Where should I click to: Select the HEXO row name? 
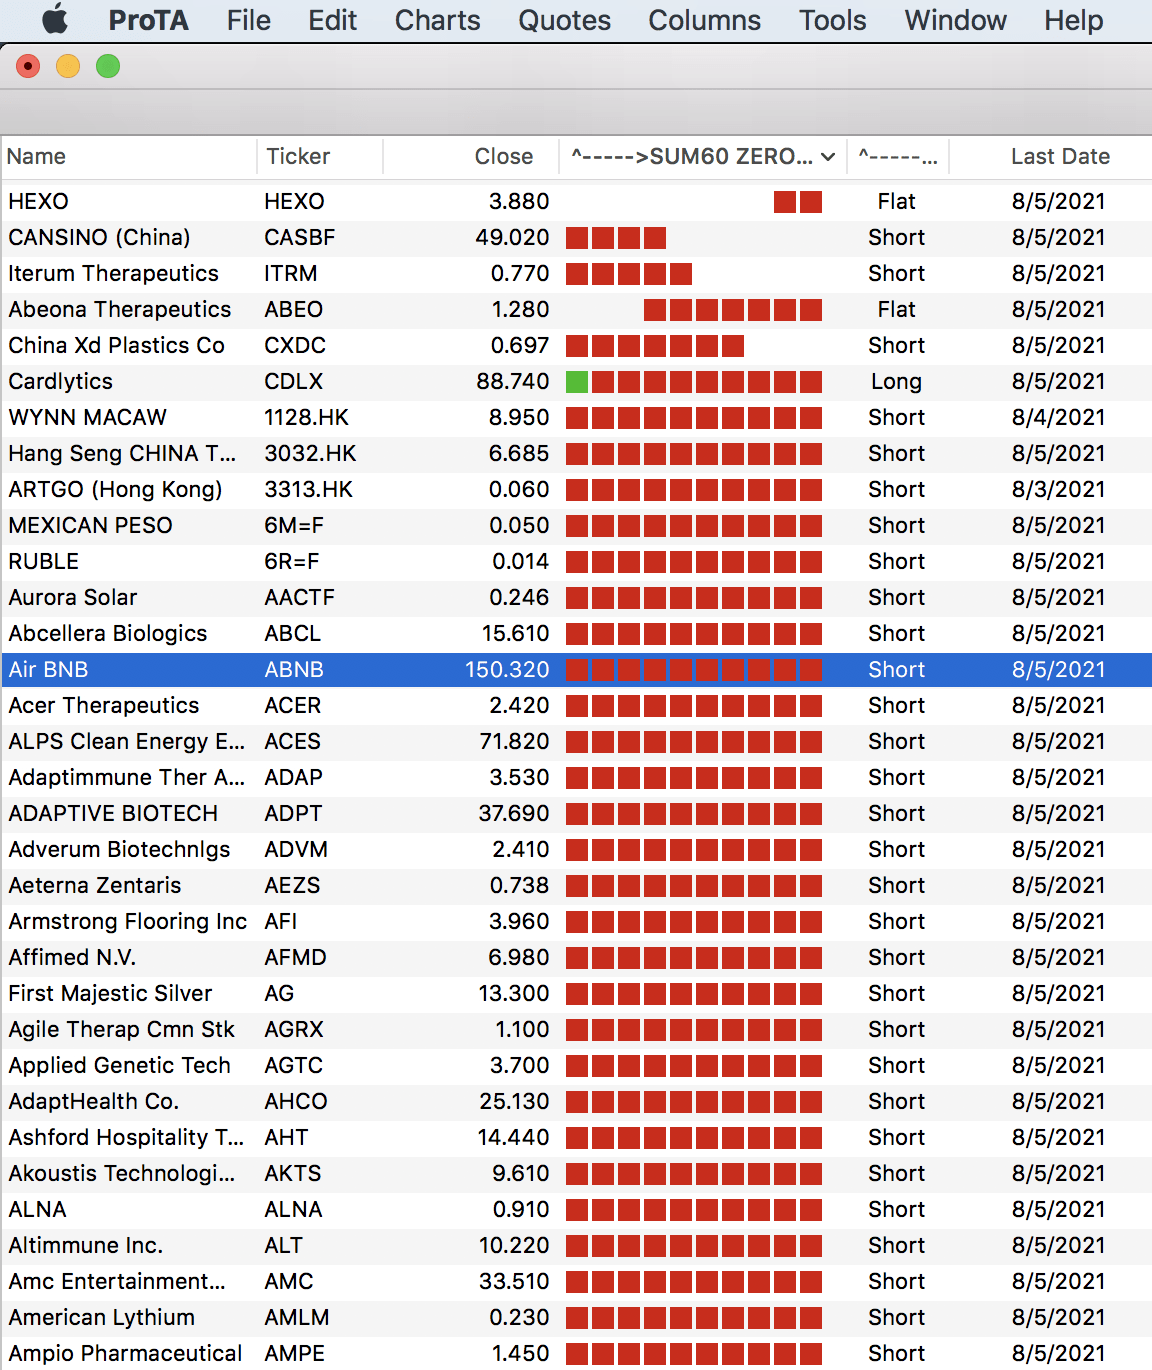coord(38,201)
